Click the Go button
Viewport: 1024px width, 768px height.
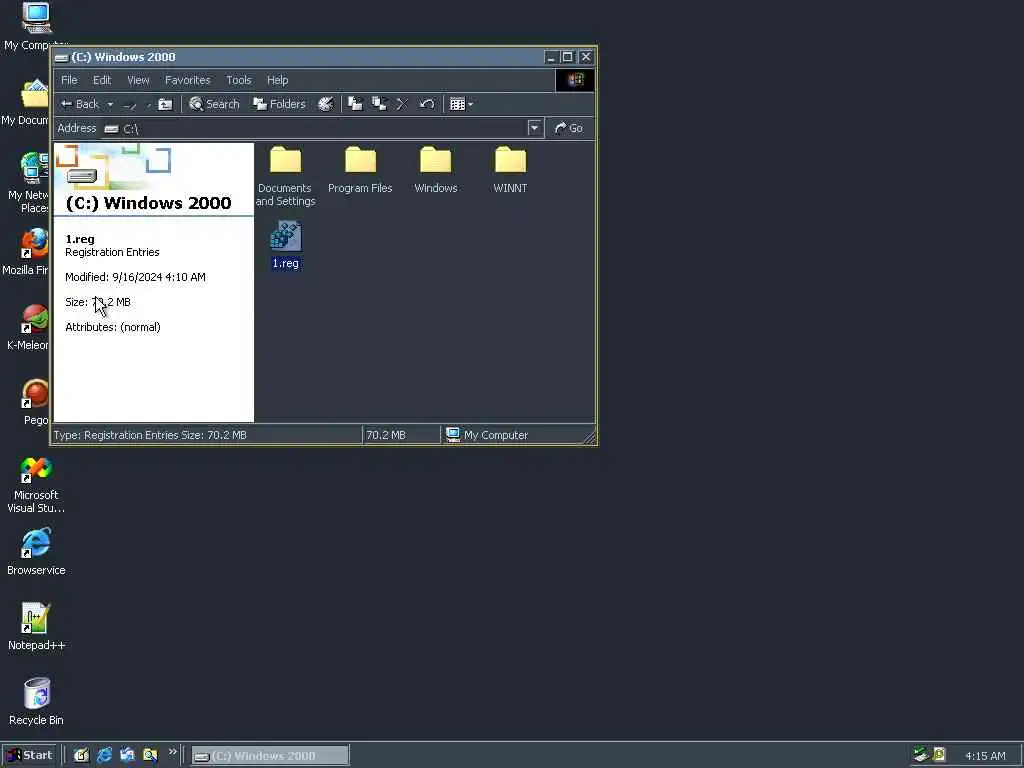point(569,128)
